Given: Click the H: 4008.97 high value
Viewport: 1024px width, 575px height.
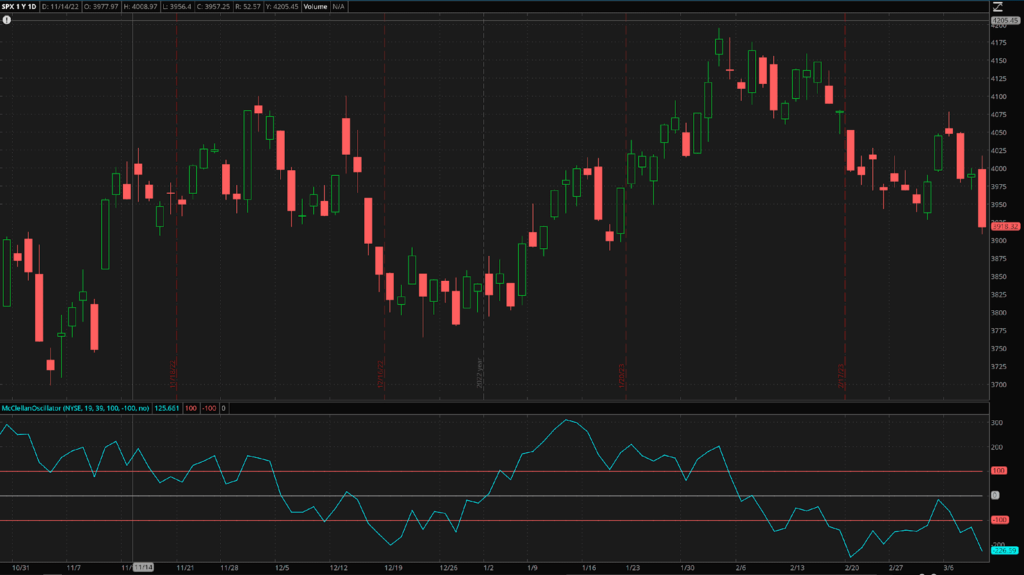Looking at the screenshot, I should pos(140,7).
